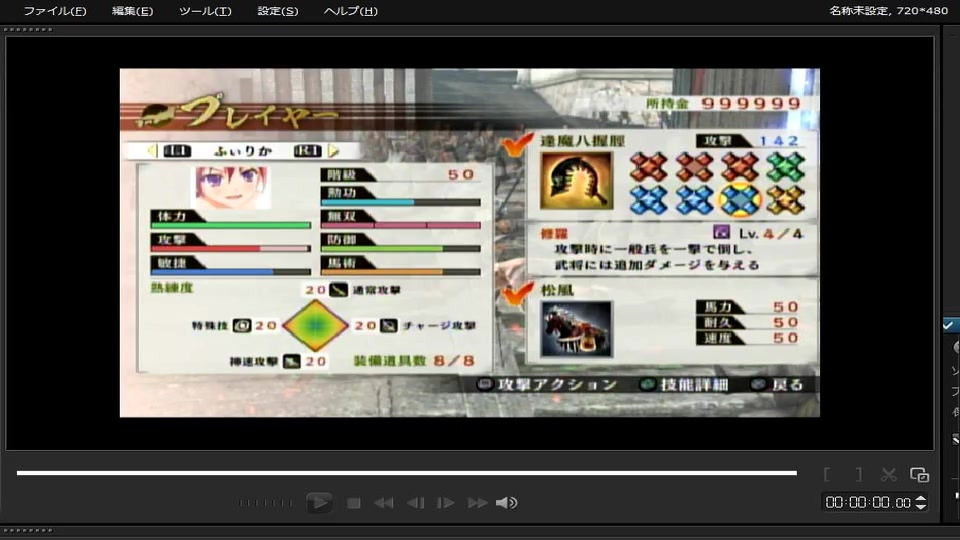Viewport: 960px width, 540px height.
Task: Set mark-out with right bracket icon
Action: click(x=858, y=474)
